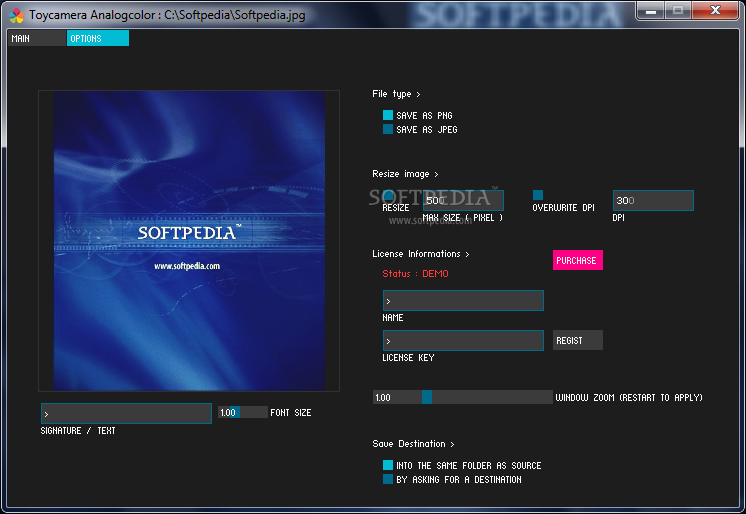This screenshot has width=746, height=514.
Task: Click the 'Save Destination >' heading
Action: pos(413,444)
